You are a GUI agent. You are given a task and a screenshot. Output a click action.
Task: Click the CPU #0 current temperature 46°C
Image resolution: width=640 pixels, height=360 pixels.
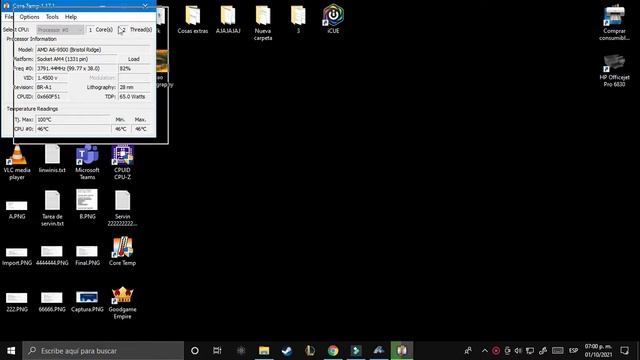click(x=73, y=129)
